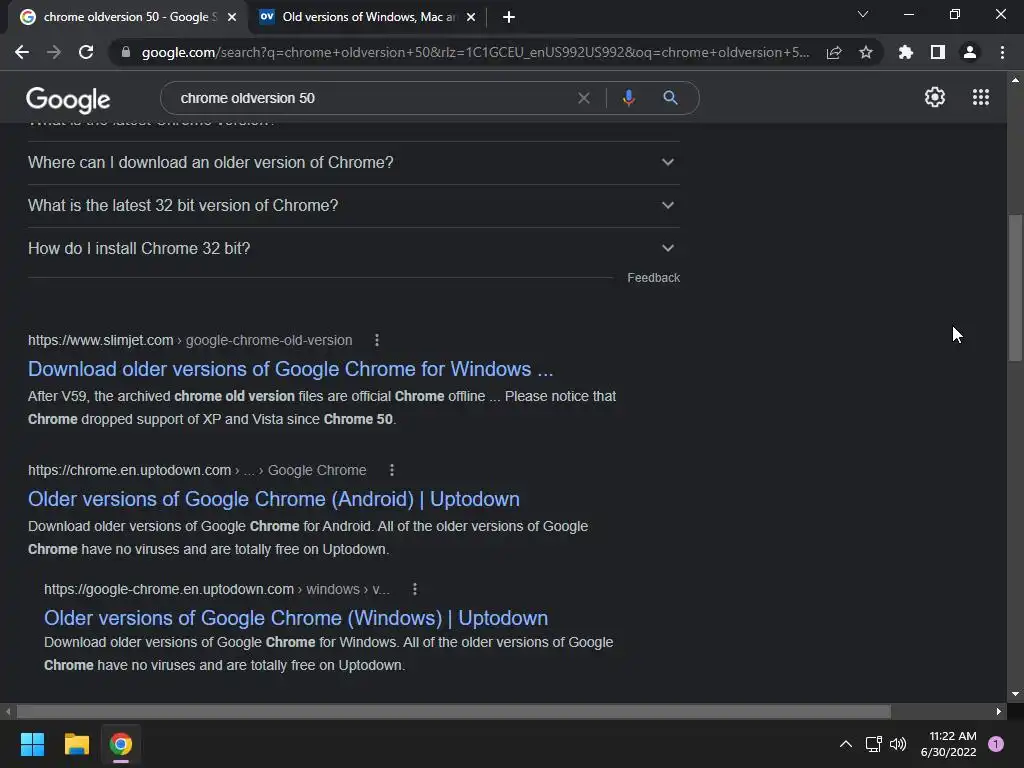Open 'Older versions of Google Chrome (Windows)' link
1024x768 pixels.
(296, 618)
